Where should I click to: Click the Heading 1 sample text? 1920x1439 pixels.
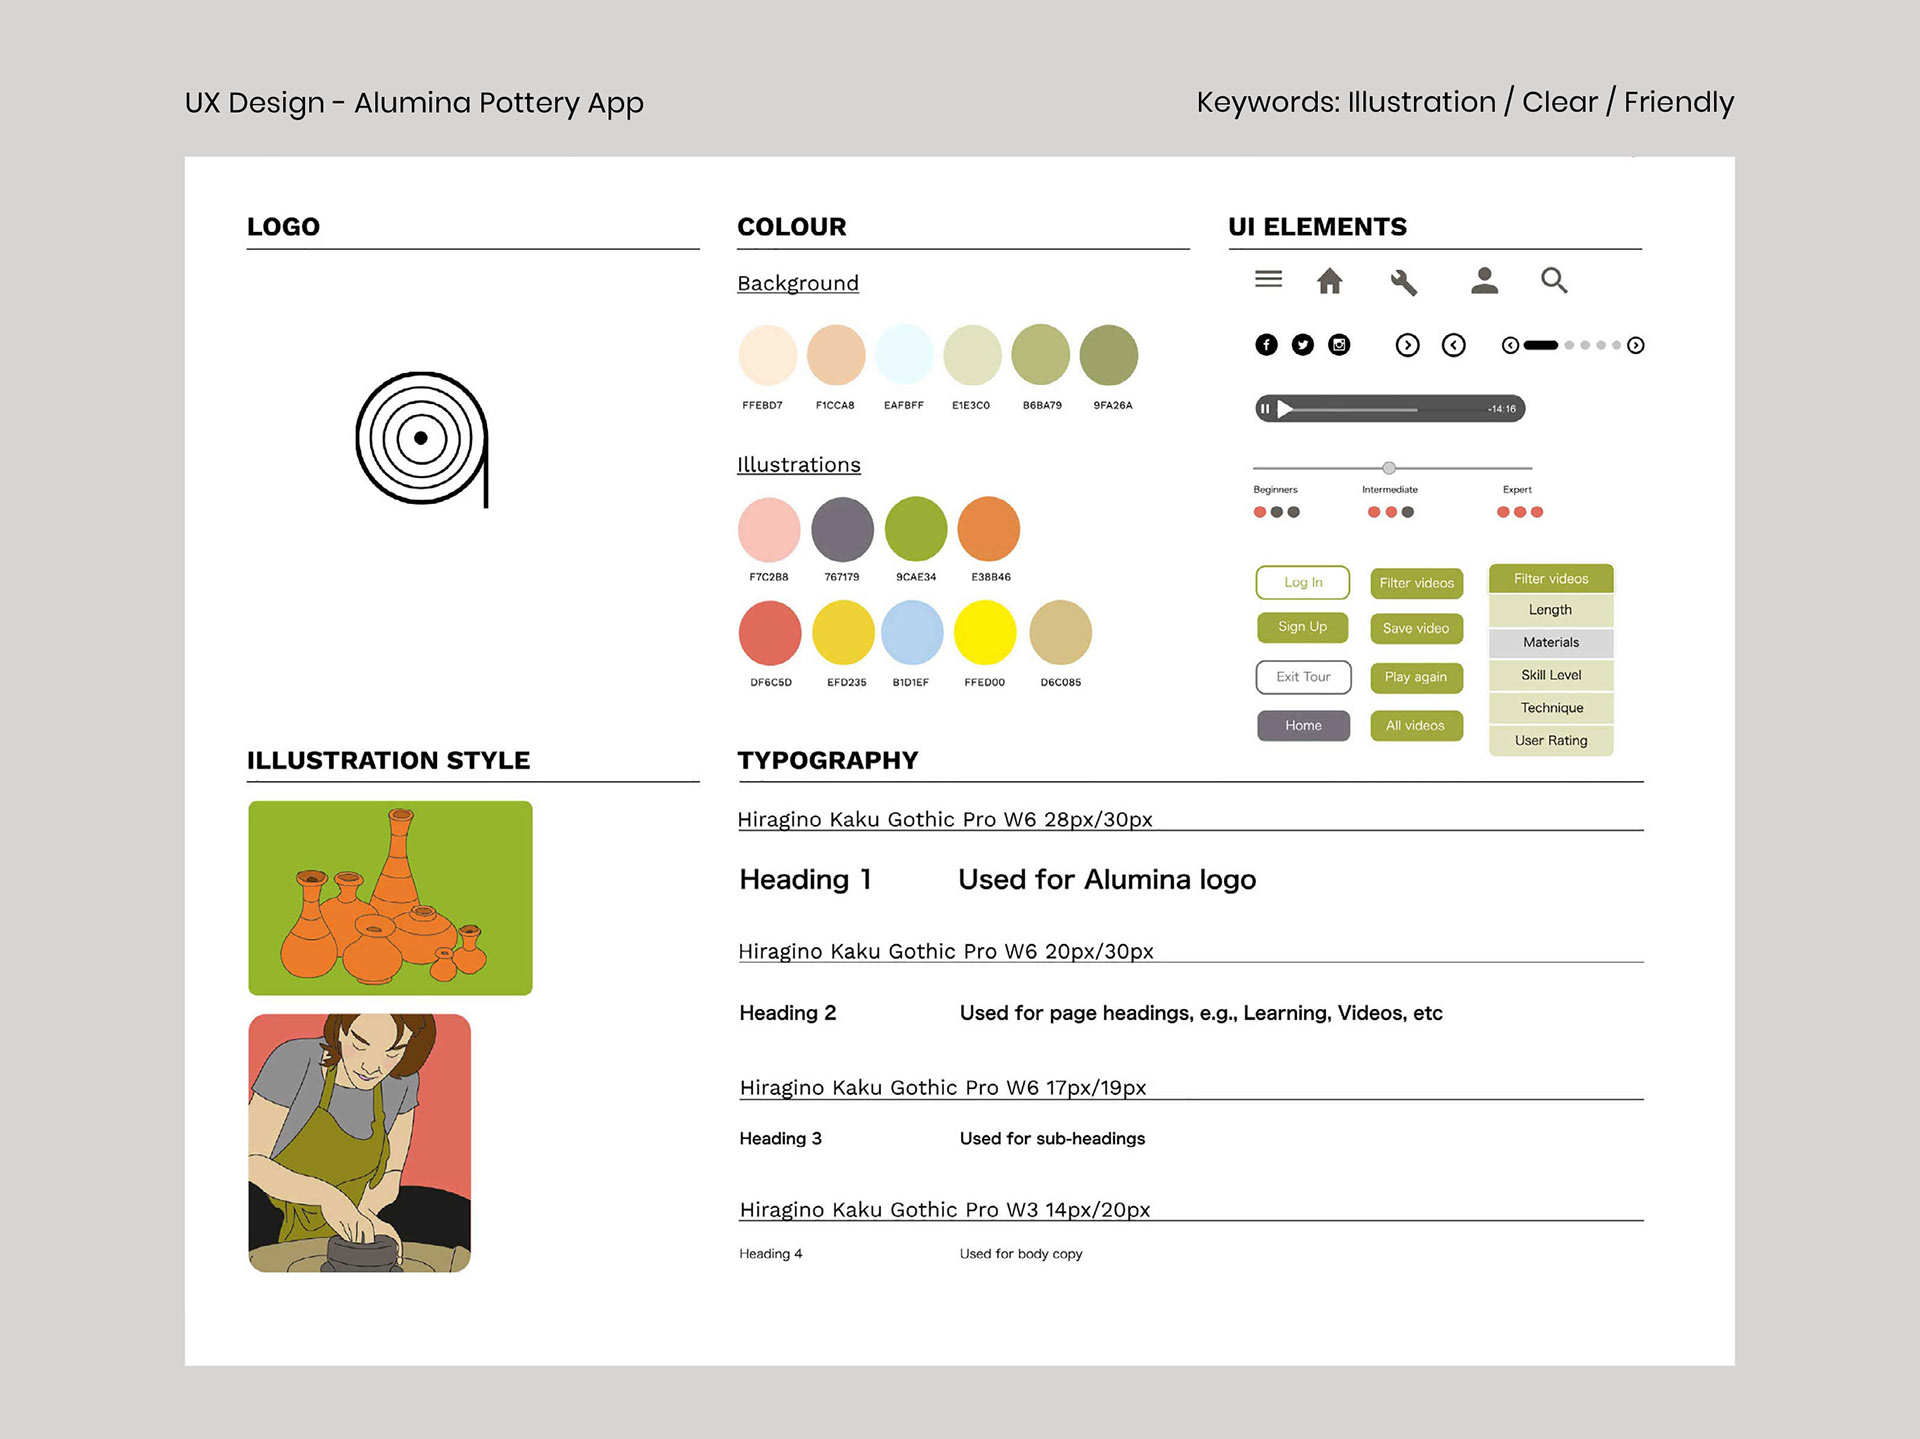(x=806, y=880)
